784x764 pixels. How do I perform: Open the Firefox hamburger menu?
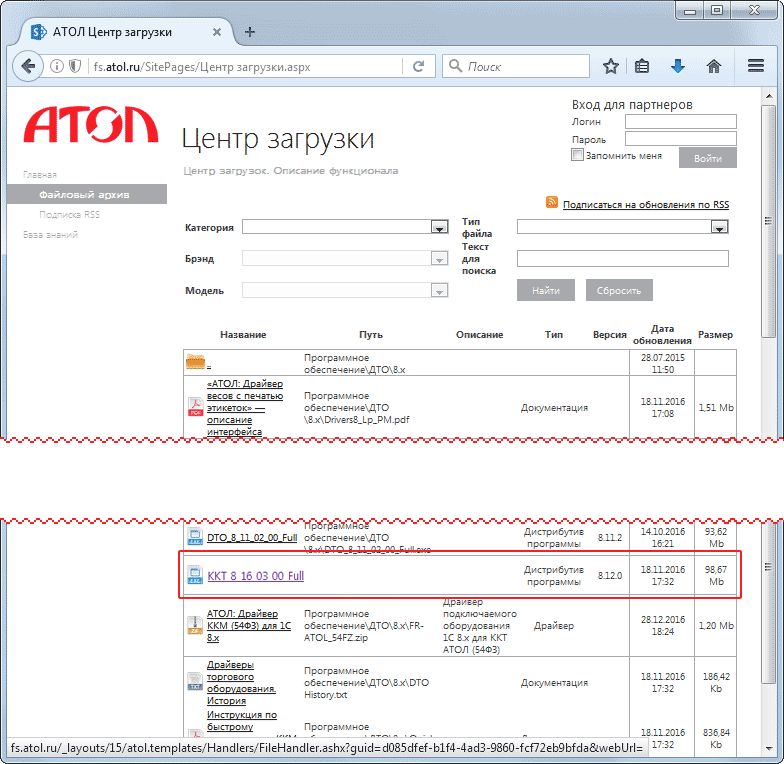click(x=756, y=66)
